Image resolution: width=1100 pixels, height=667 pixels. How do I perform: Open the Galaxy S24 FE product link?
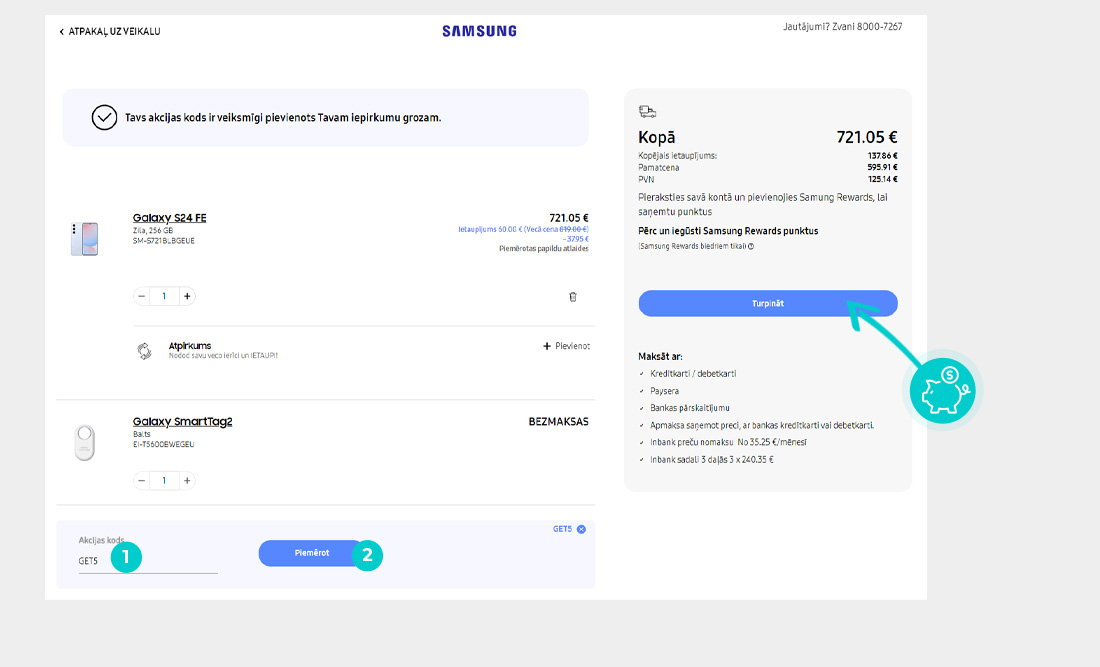(x=169, y=218)
